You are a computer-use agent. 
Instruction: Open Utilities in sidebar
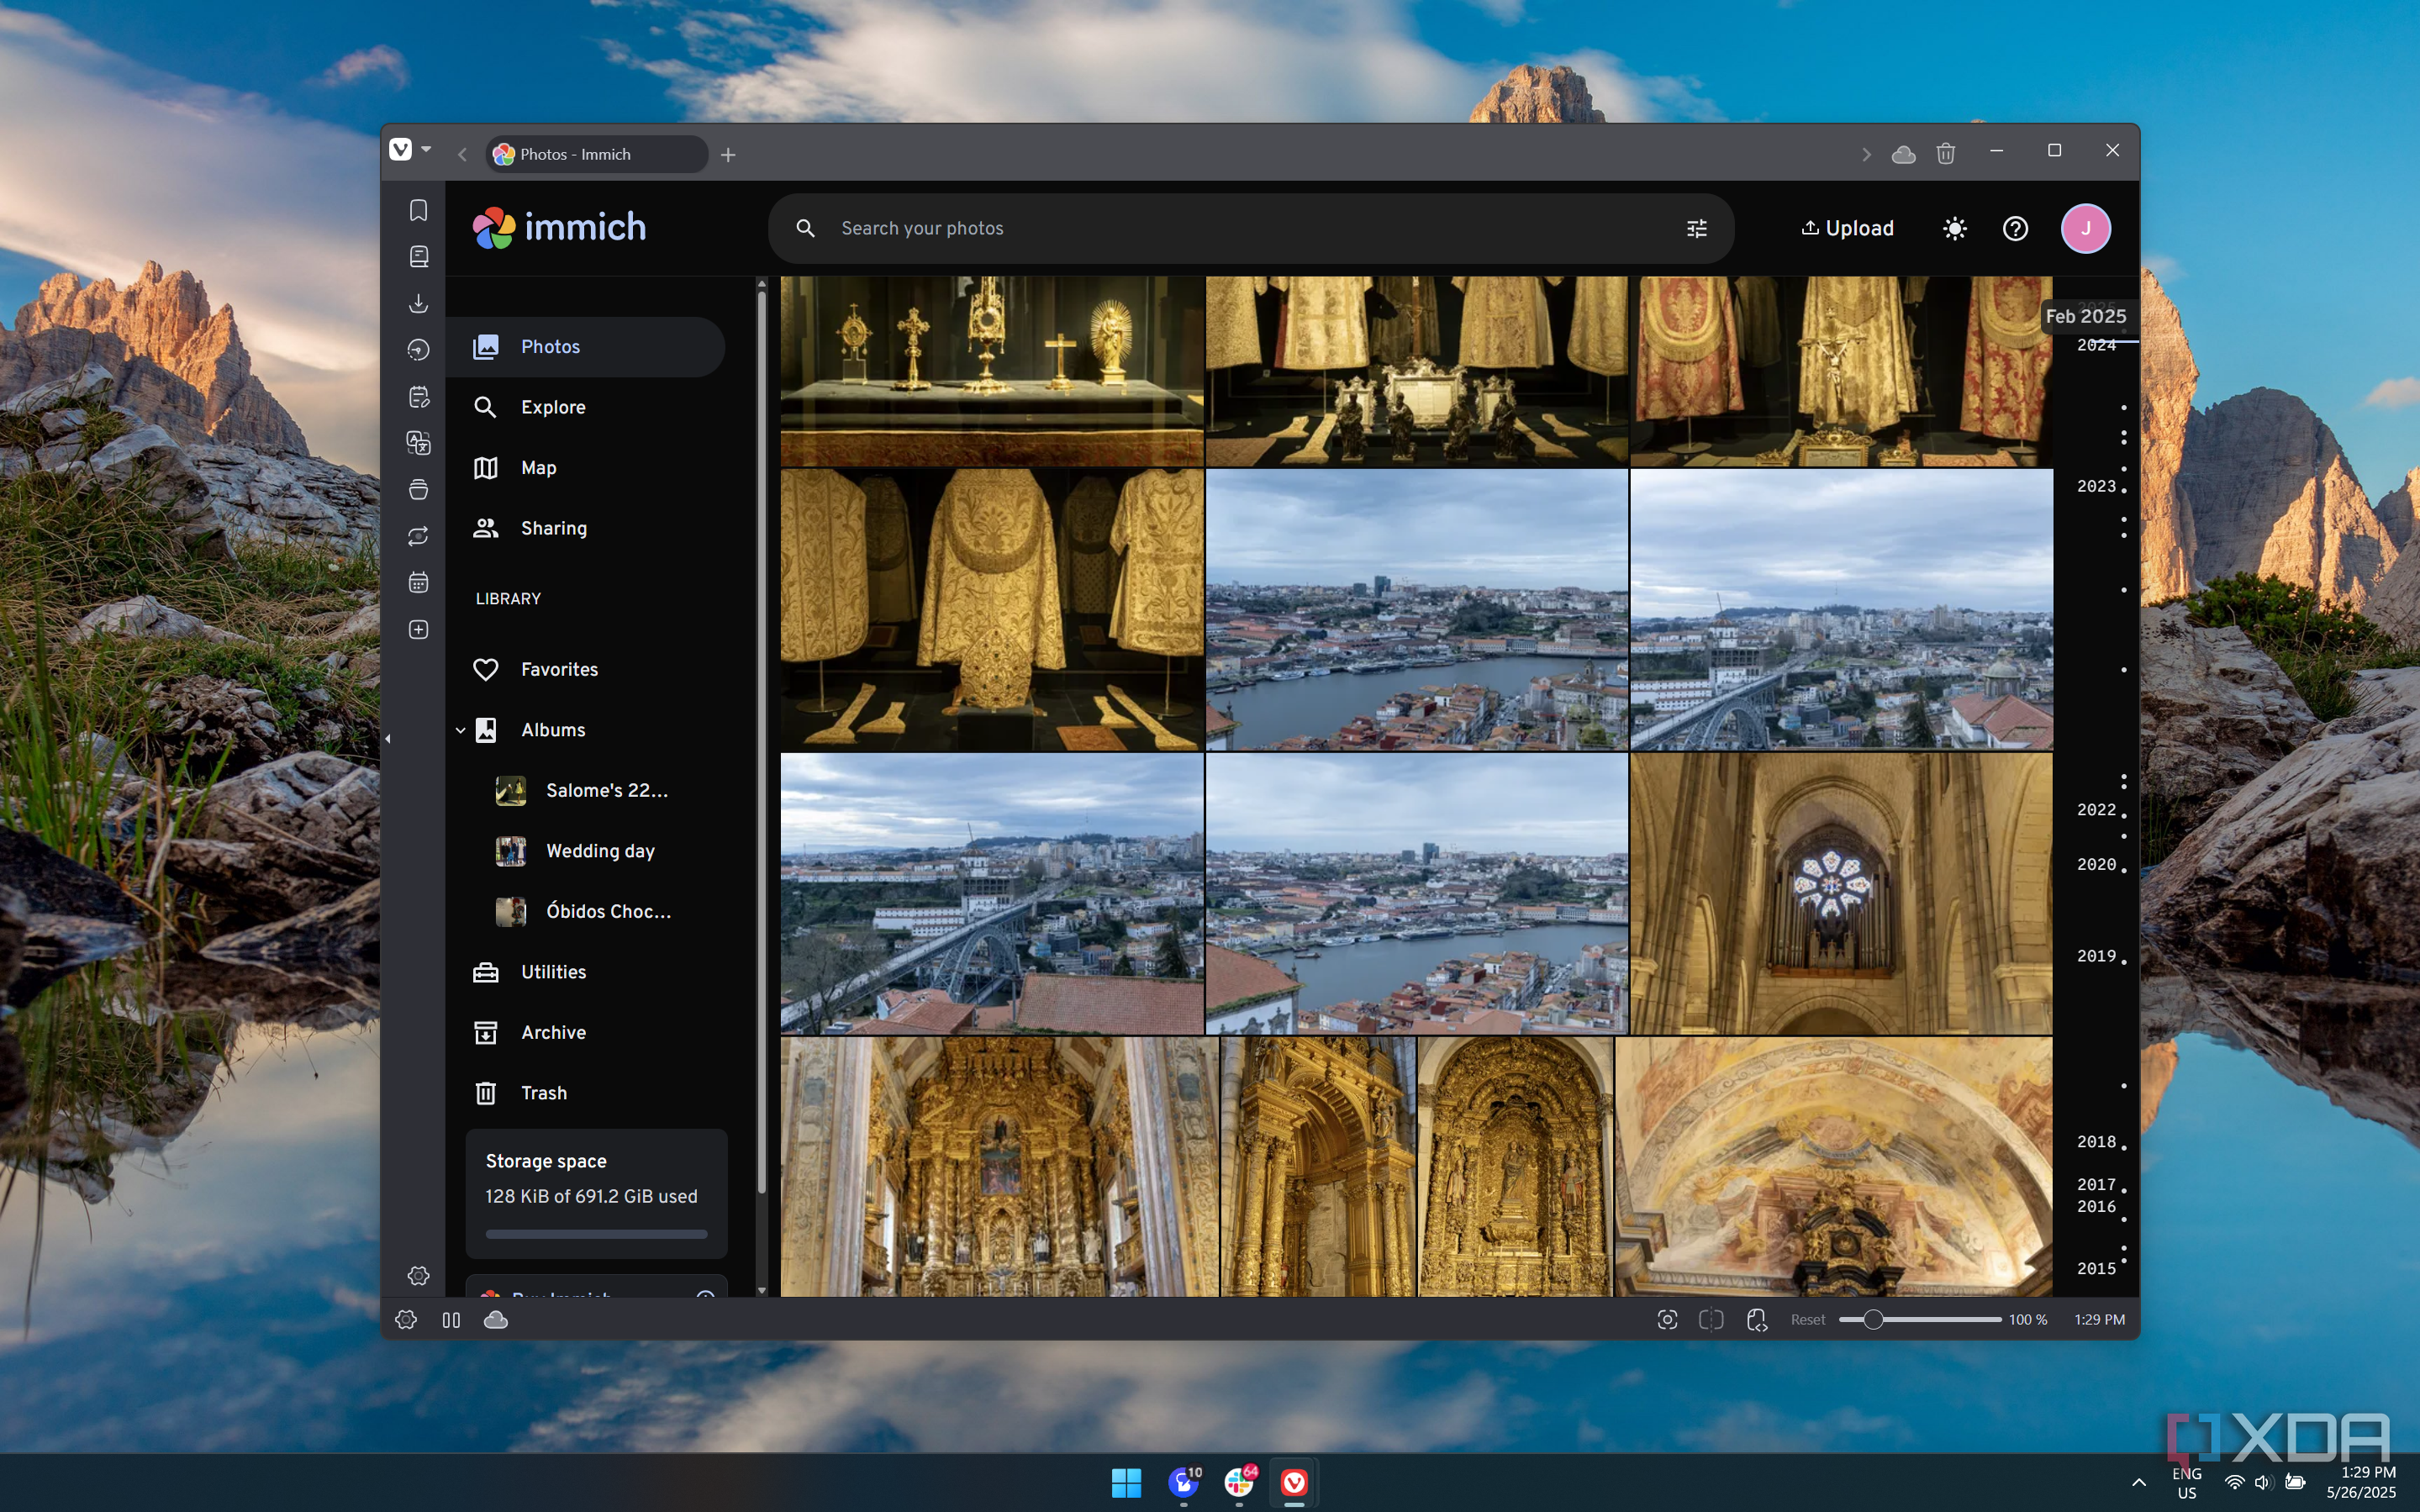click(x=585, y=972)
